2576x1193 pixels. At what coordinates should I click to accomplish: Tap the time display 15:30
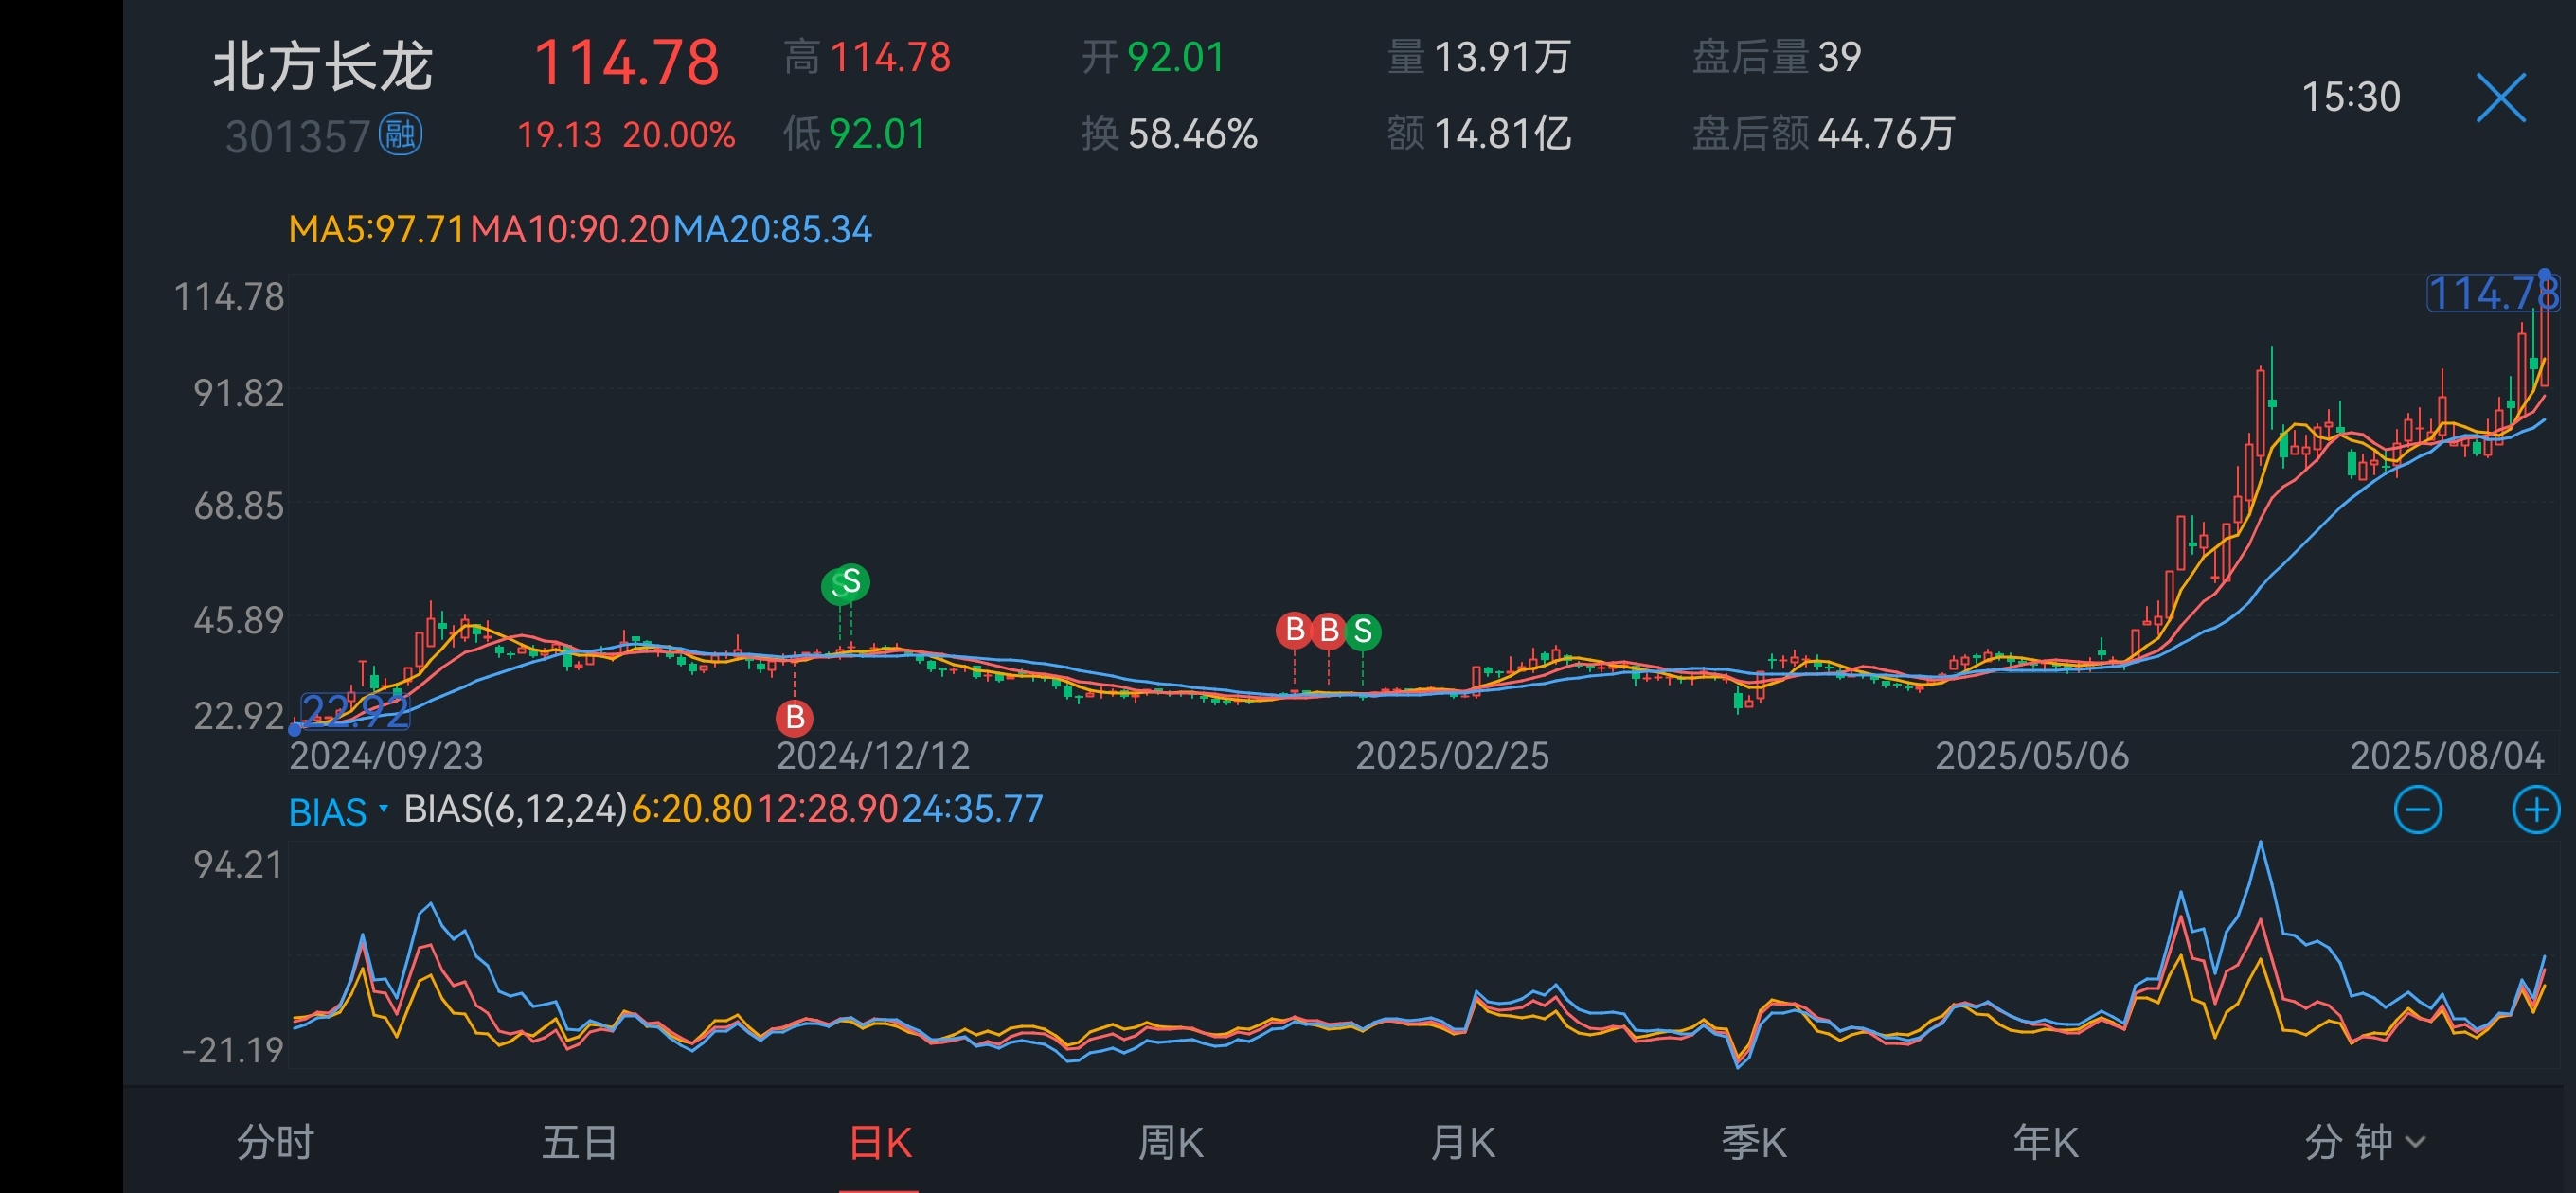(x=2351, y=97)
